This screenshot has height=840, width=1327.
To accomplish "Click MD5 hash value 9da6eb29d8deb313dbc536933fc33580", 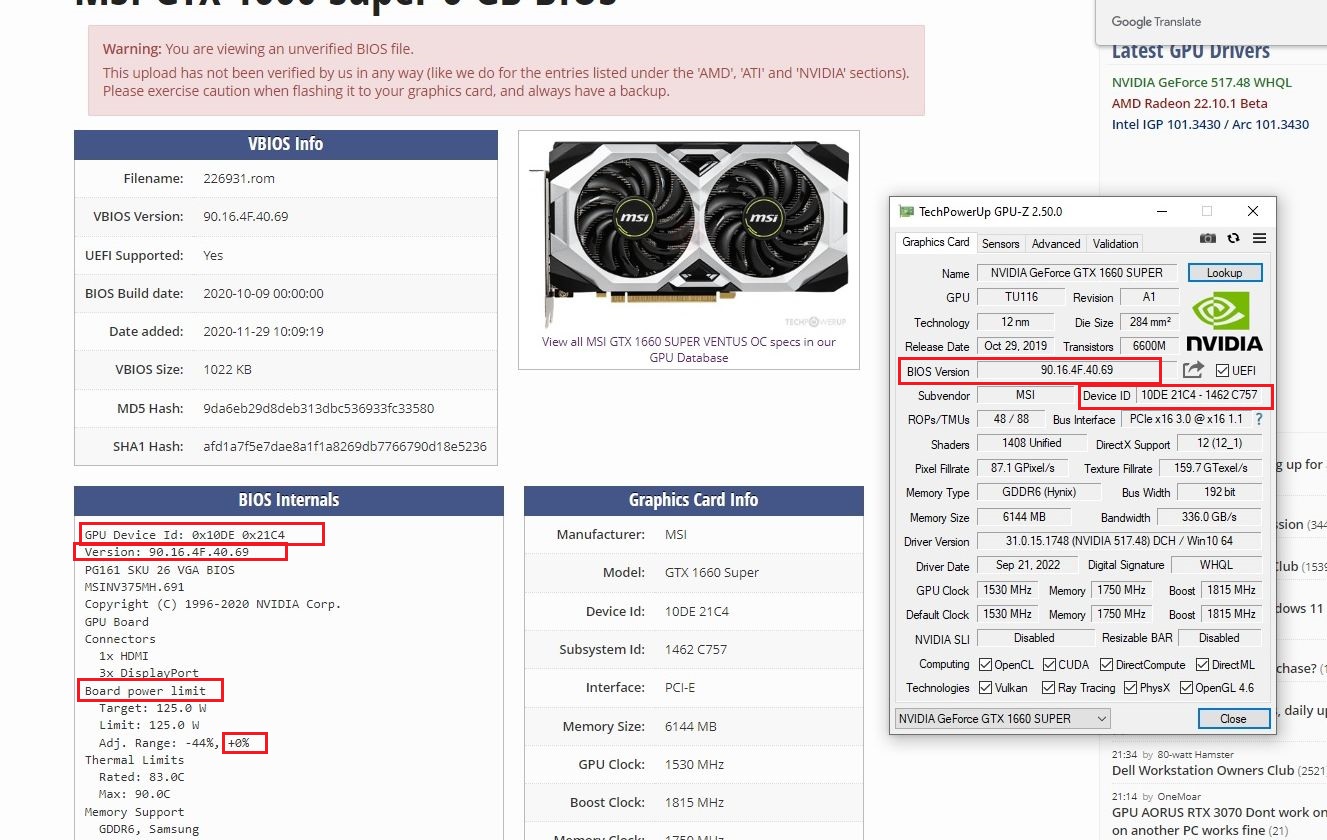I will click(x=318, y=408).
